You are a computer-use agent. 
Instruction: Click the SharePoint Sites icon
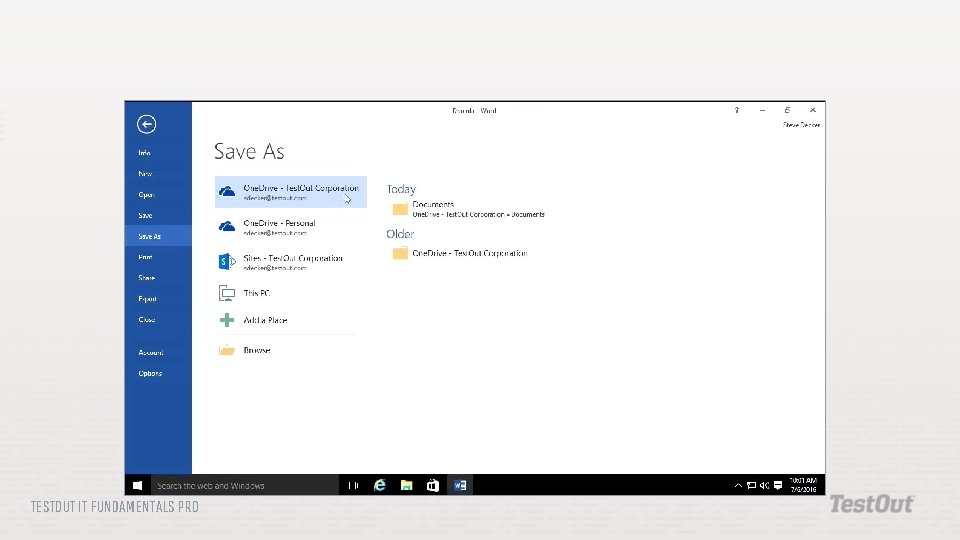tap(227, 261)
